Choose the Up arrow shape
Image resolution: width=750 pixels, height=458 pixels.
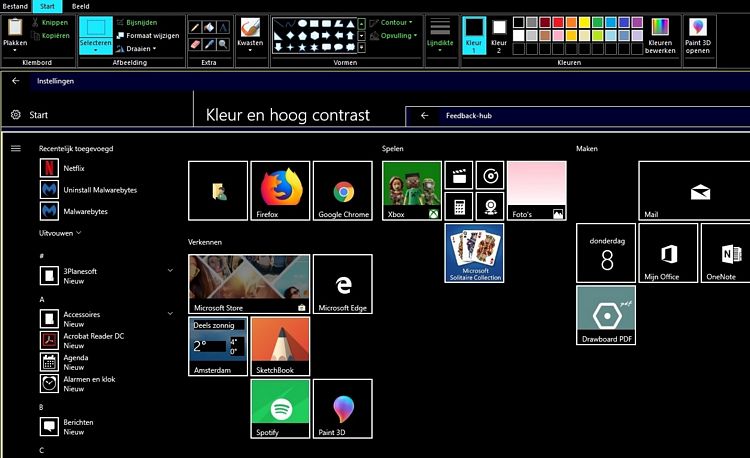pyautogui.click(x=351, y=35)
